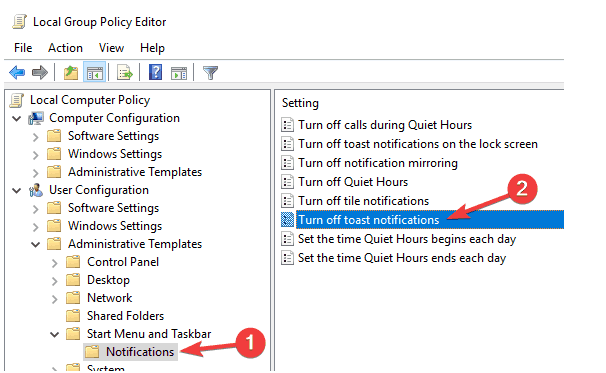
Task: Click the Filter funnel toolbar icon
Action: point(211,72)
